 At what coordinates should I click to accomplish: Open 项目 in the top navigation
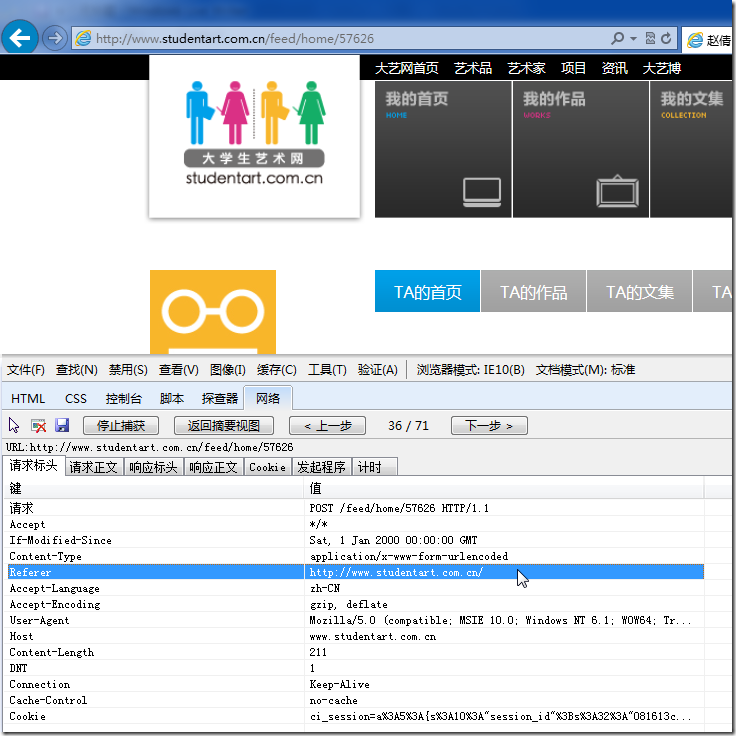[573, 69]
